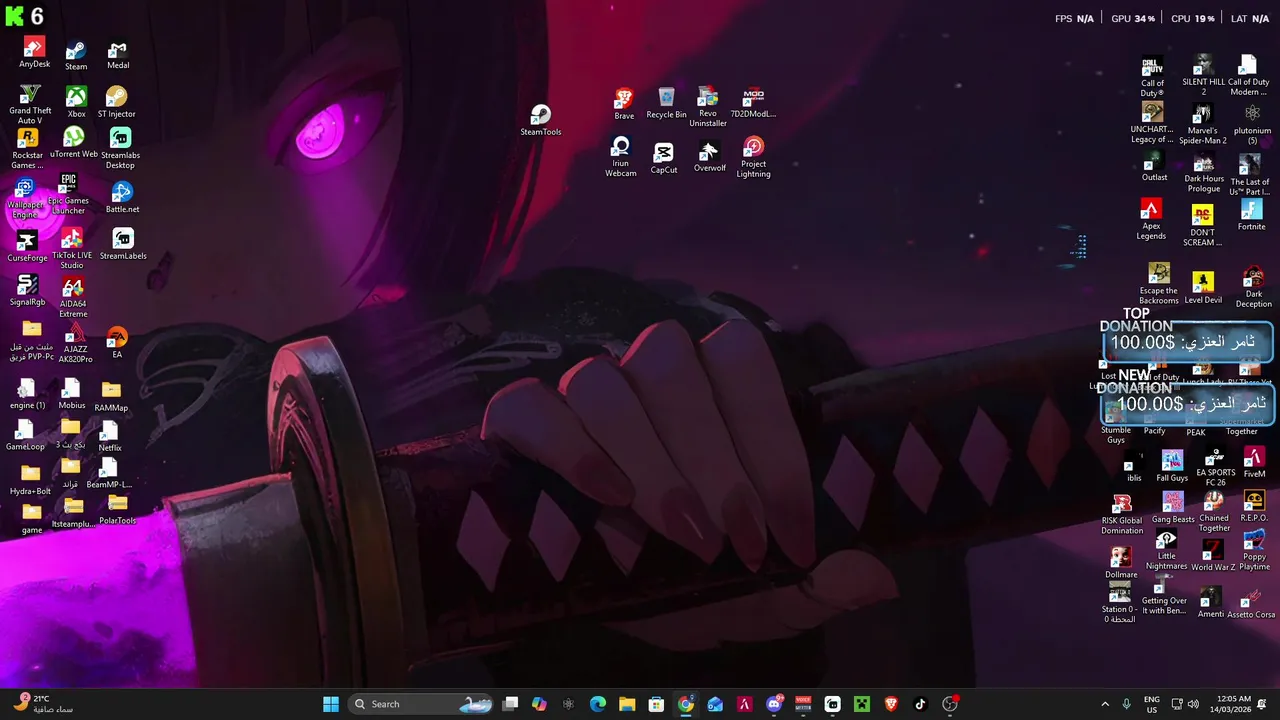Open the Epic Games Launcher icon
This screenshot has width=1280, height=720.
pyautogui.click(x=68, y=194)
